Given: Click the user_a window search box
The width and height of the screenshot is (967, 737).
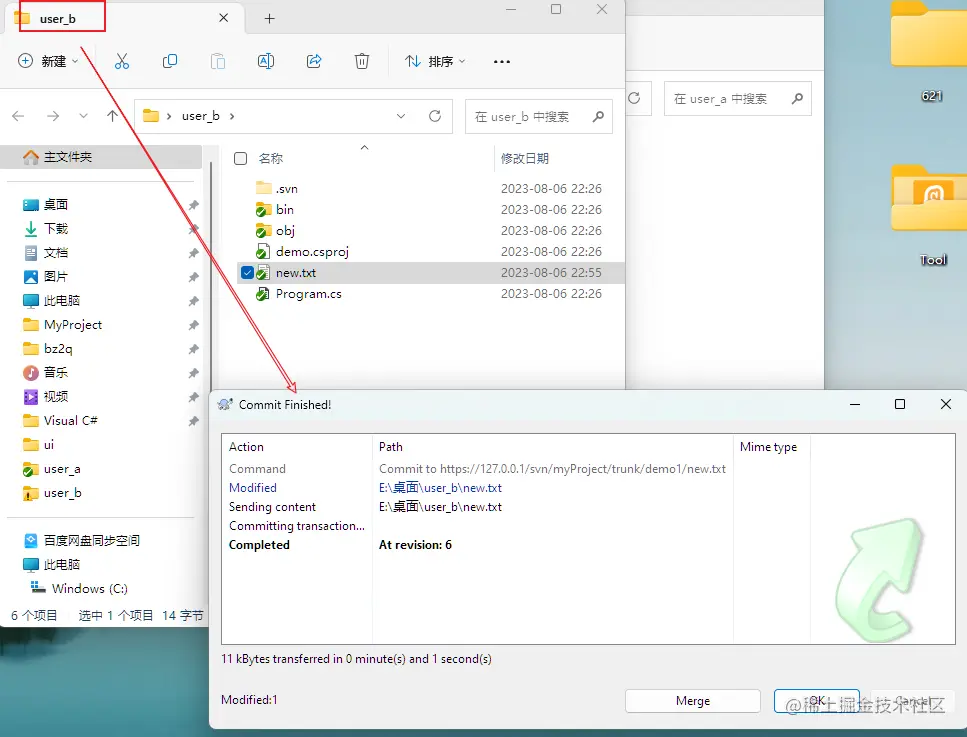Looking at the screenshot, I should 738,99.
